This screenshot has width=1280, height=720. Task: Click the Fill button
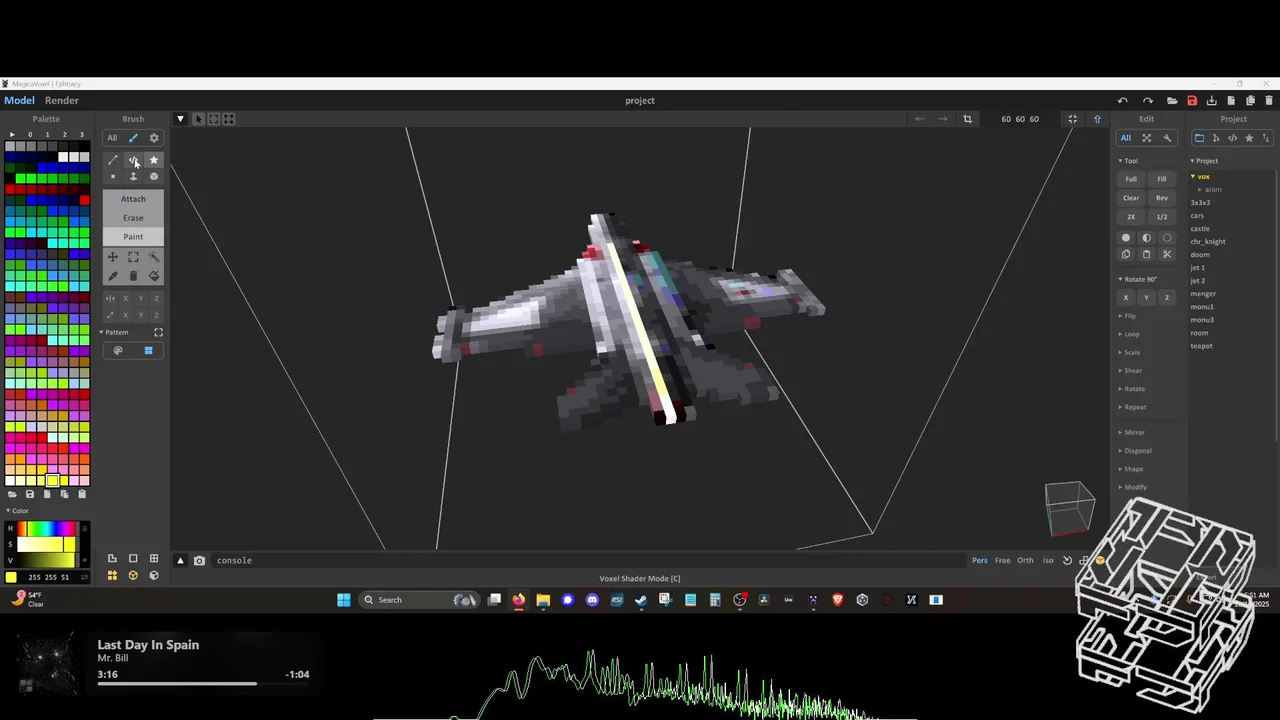pyautogui.click(x=1162, y=179)
